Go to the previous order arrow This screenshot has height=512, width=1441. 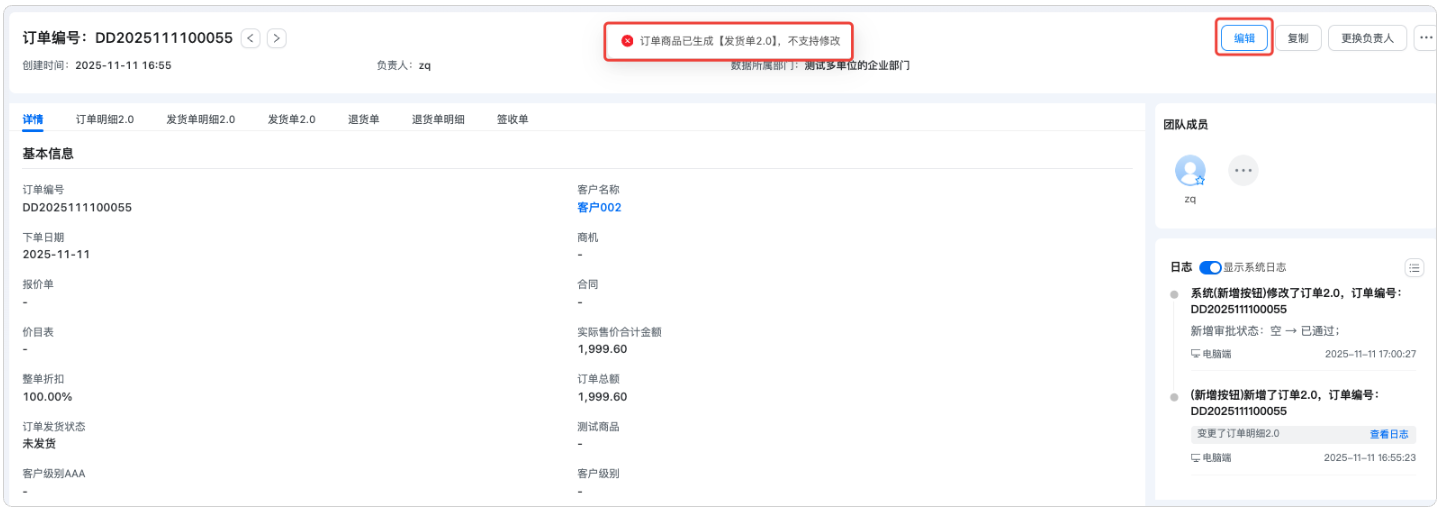(251, 38)
